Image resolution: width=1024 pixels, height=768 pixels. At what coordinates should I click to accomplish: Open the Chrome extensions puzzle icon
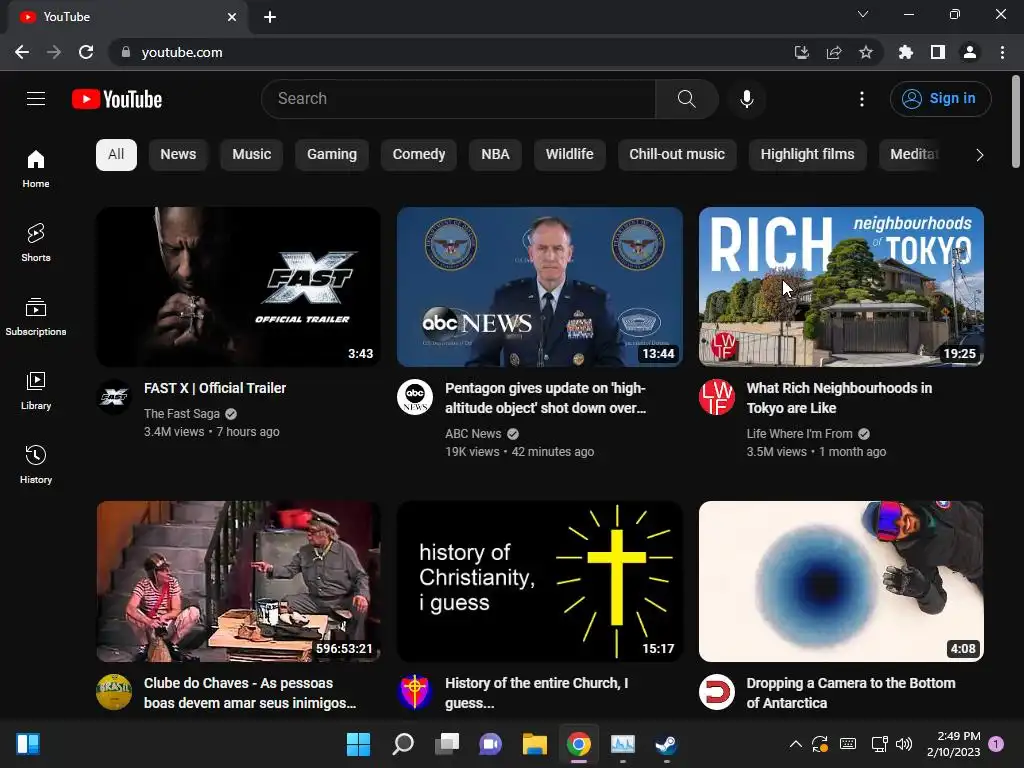(905, 52)
